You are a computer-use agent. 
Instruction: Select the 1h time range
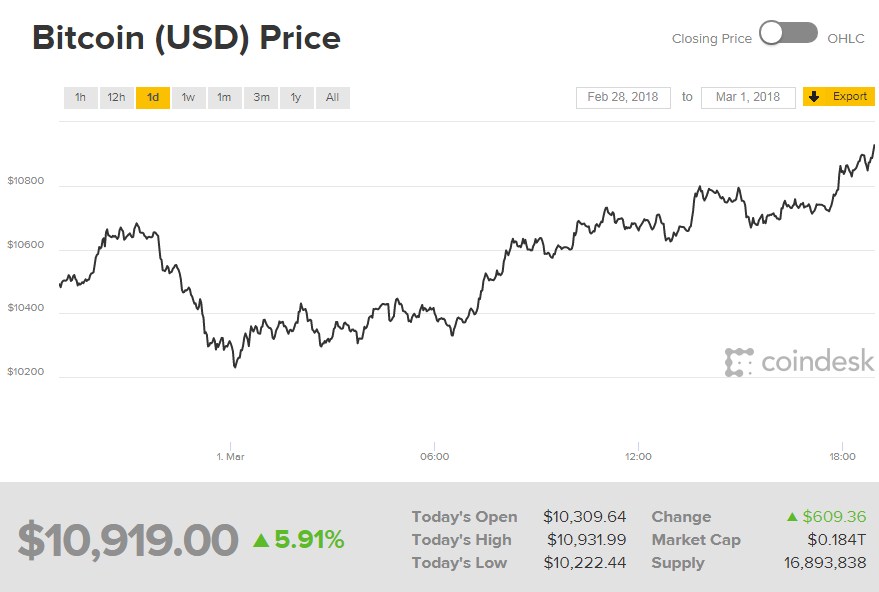pyautogui.click(x=80, y=97)
